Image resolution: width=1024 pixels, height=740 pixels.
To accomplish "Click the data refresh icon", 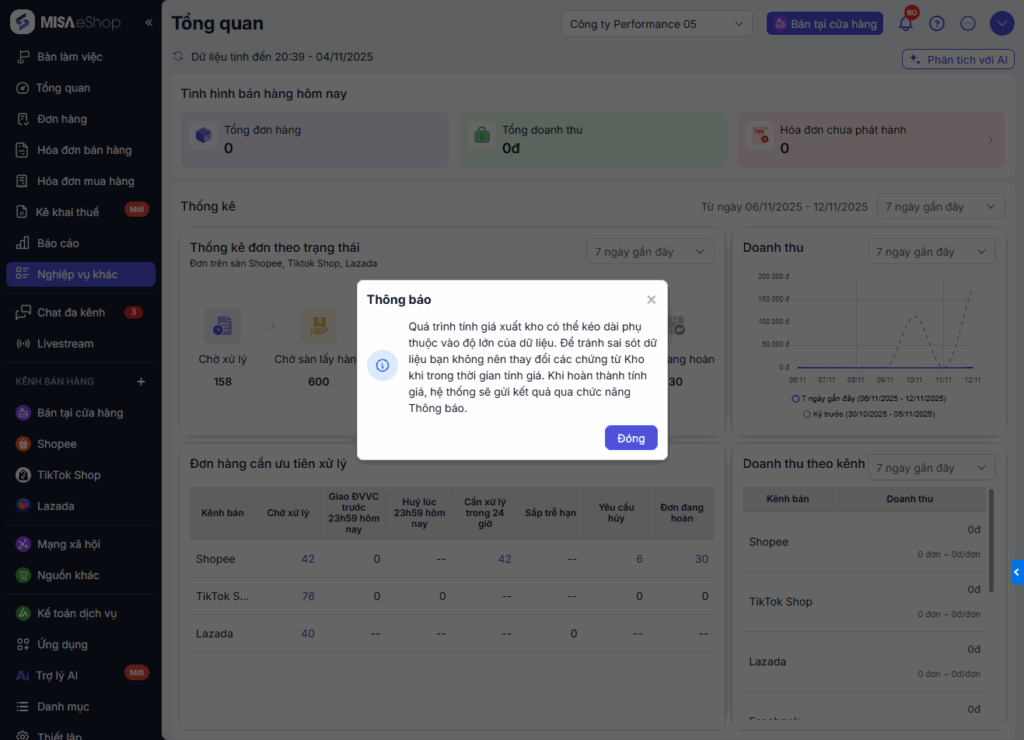I will pyautogui.click(x=178, y=57).
